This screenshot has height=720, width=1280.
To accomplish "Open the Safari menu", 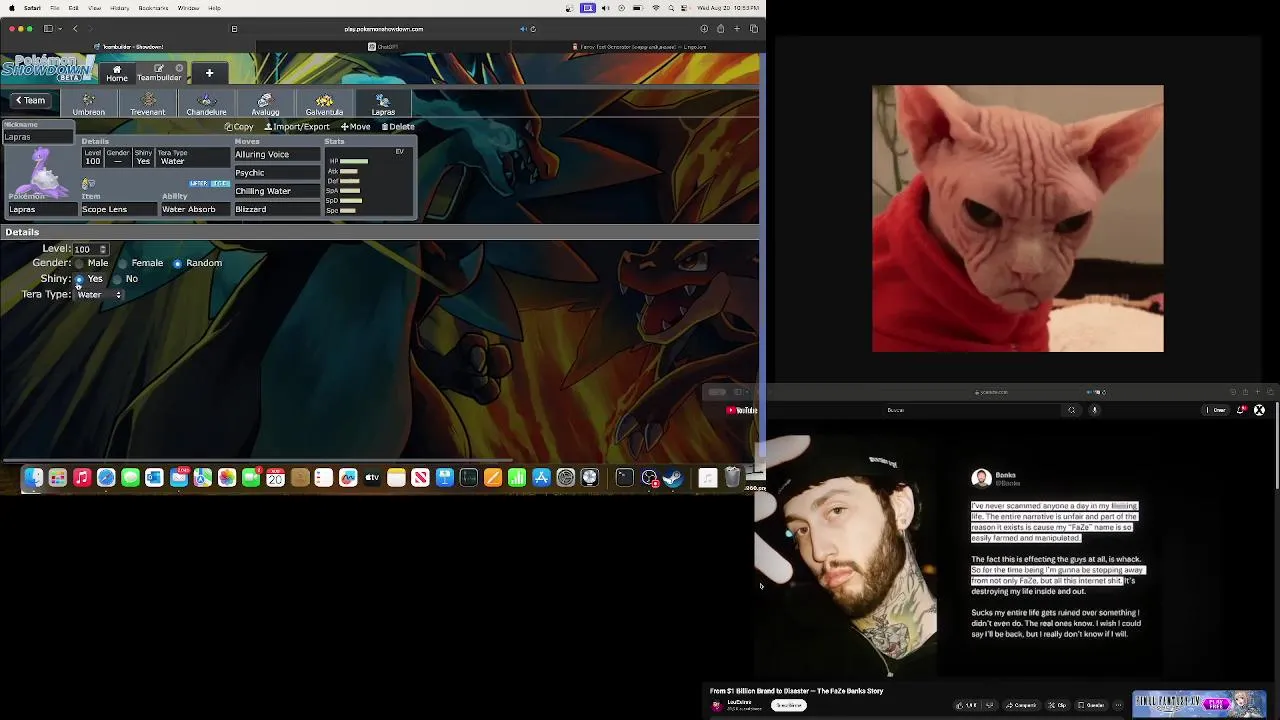I will (x=33, y=8).
